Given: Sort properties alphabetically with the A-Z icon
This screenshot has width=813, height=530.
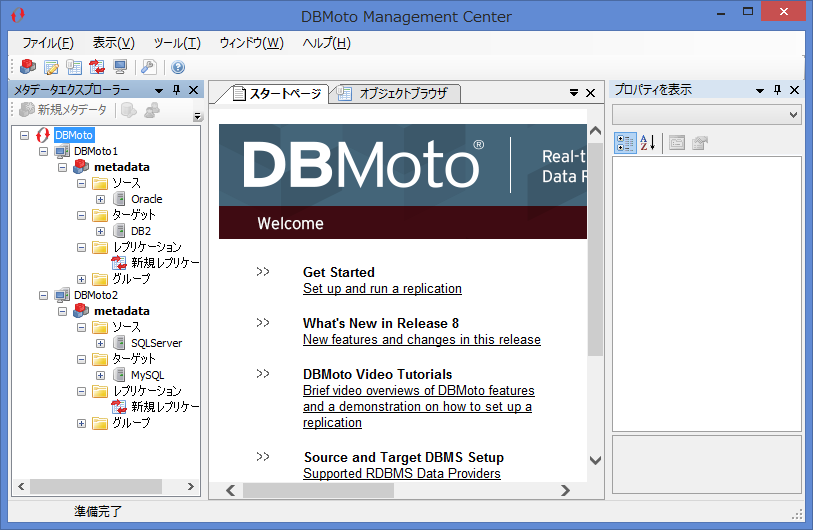Looking at the screenshot, I should [648, 143].
